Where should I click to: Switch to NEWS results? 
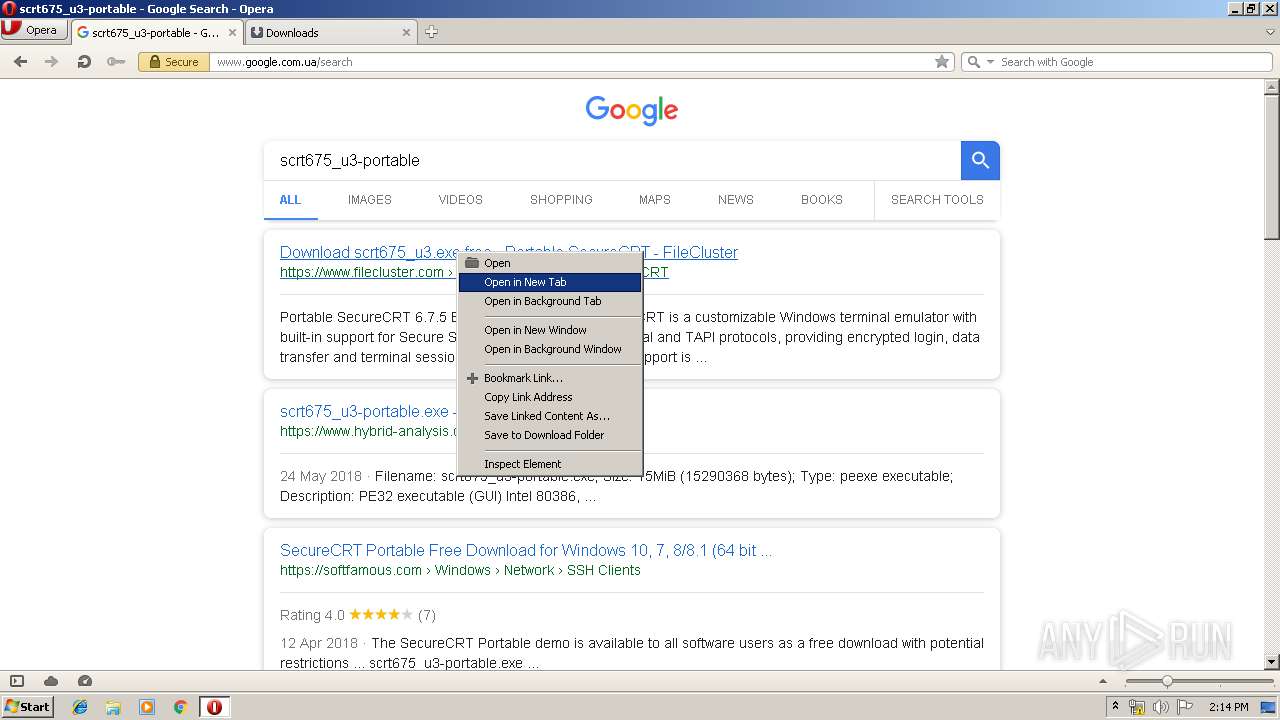[736, 199]
